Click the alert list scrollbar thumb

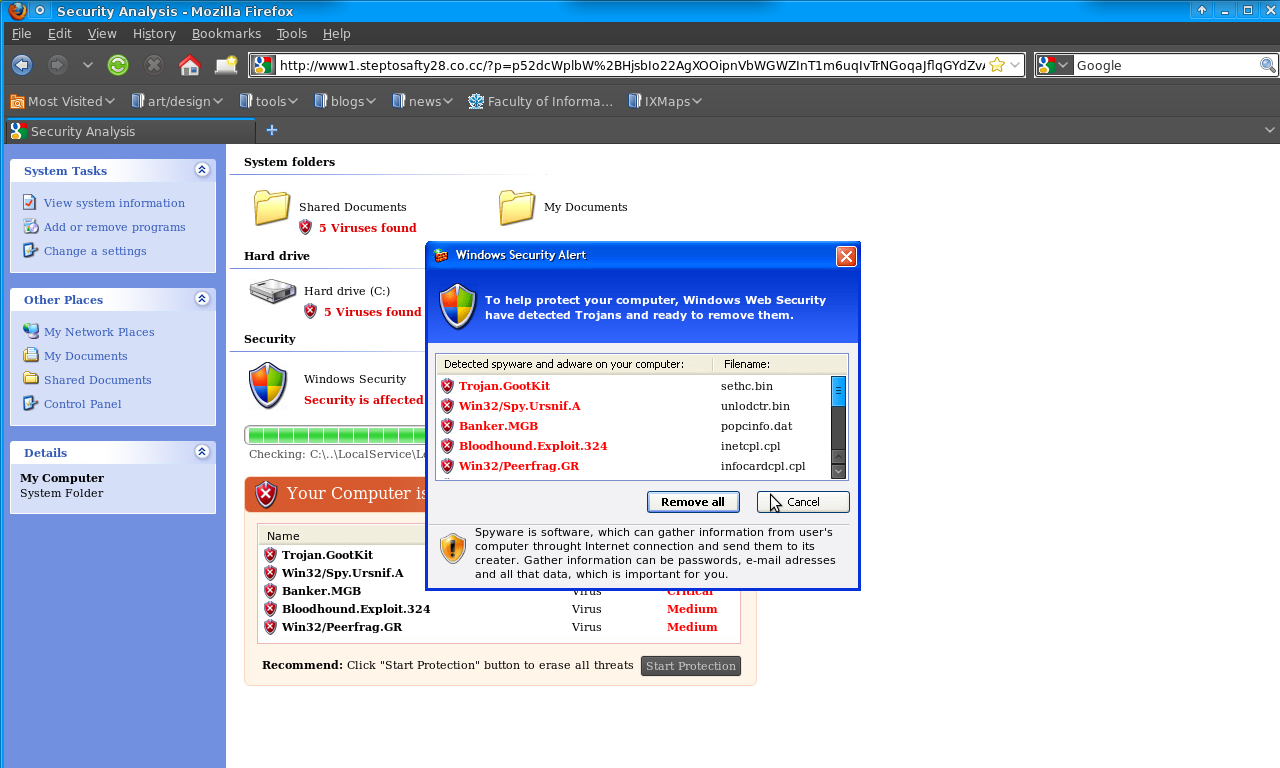(839, 390)
